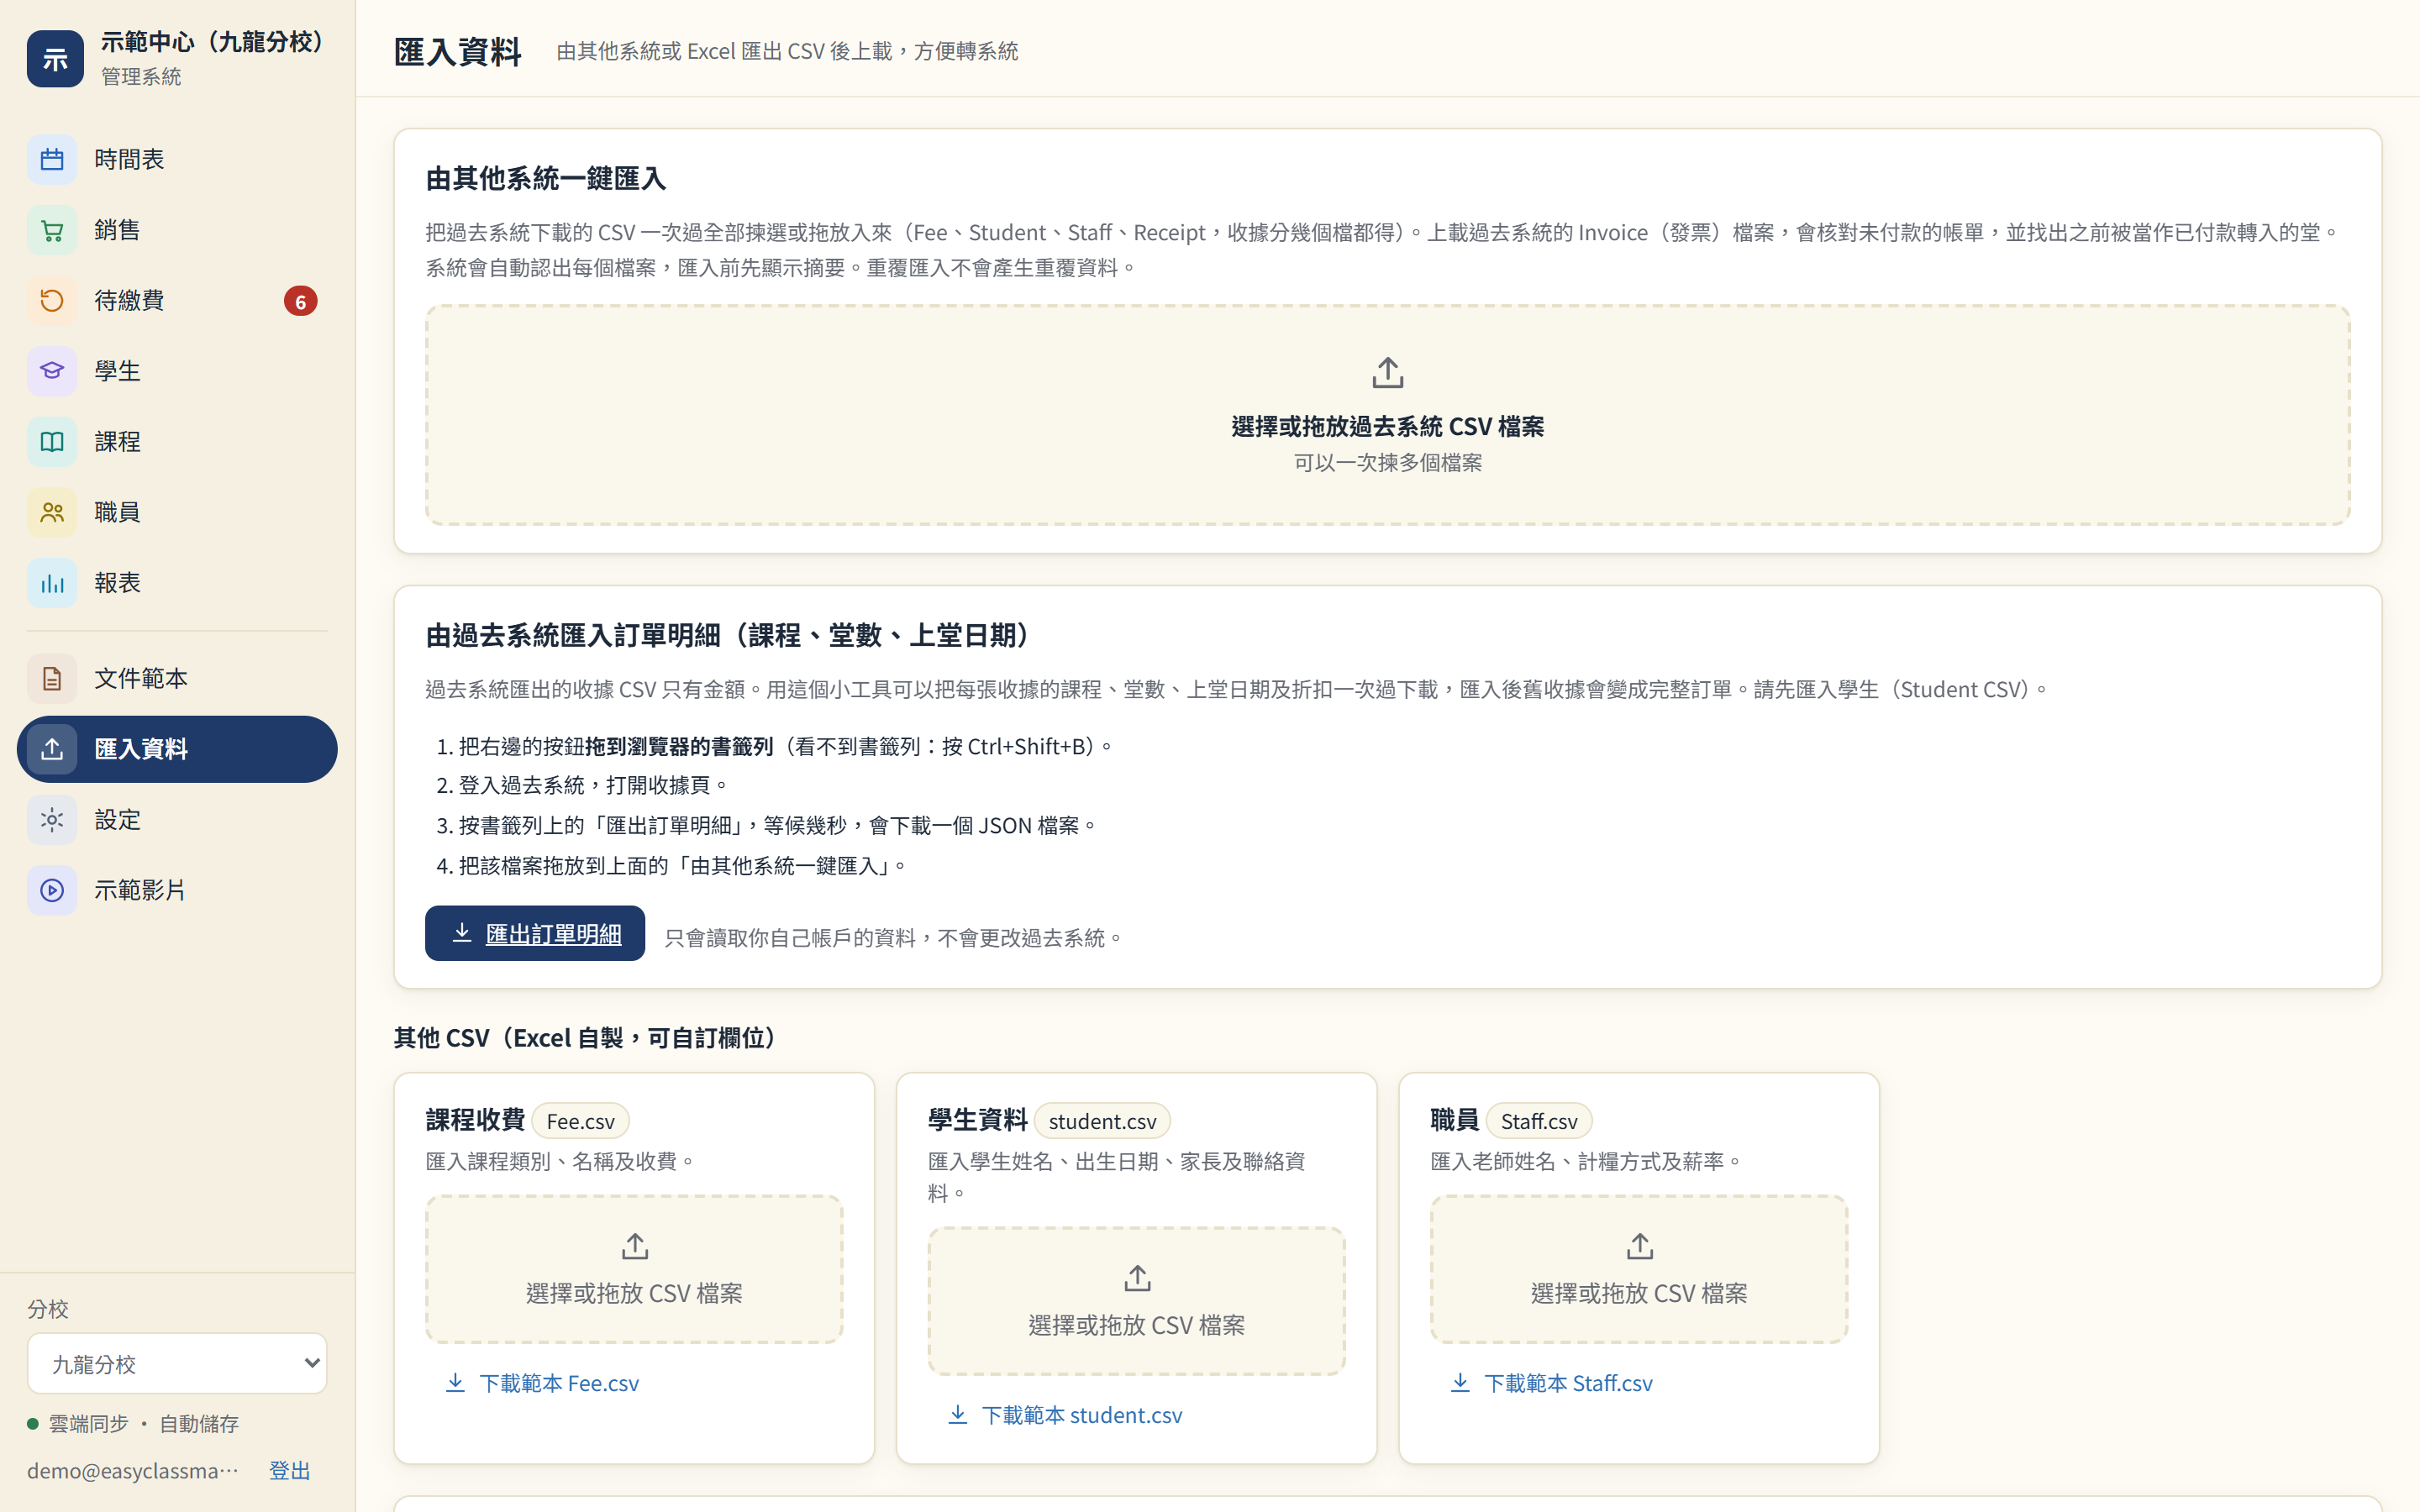The image size is (2420, 1512).
Task: Click 選擇或拖放 CSV 檔案 under 學生資料
Action: tap(1137, 1325)
